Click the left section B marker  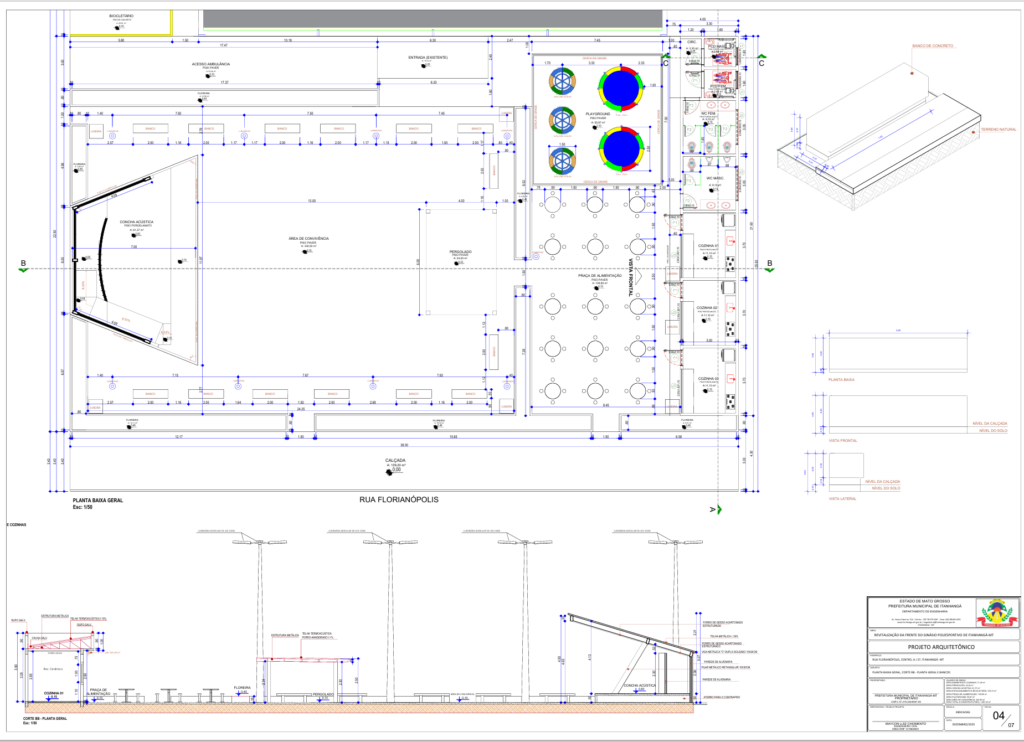click(x=23, y=265)
